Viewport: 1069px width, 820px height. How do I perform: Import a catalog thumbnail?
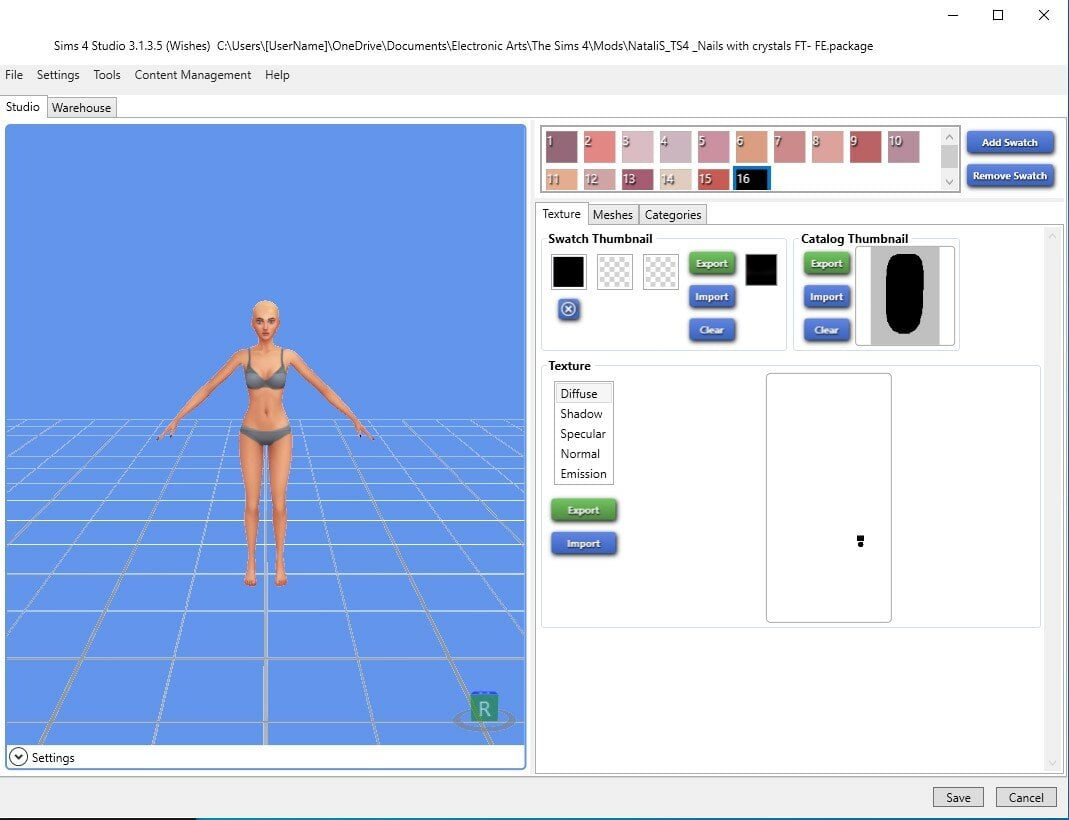[826, 297]
